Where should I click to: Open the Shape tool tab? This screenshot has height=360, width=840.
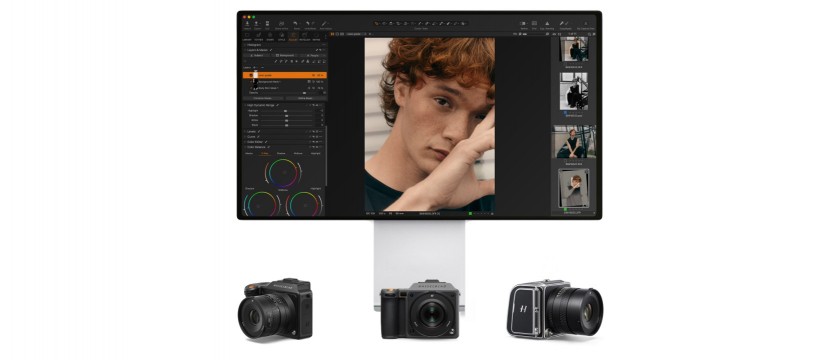pyautogui.click(x=270, y=36)
